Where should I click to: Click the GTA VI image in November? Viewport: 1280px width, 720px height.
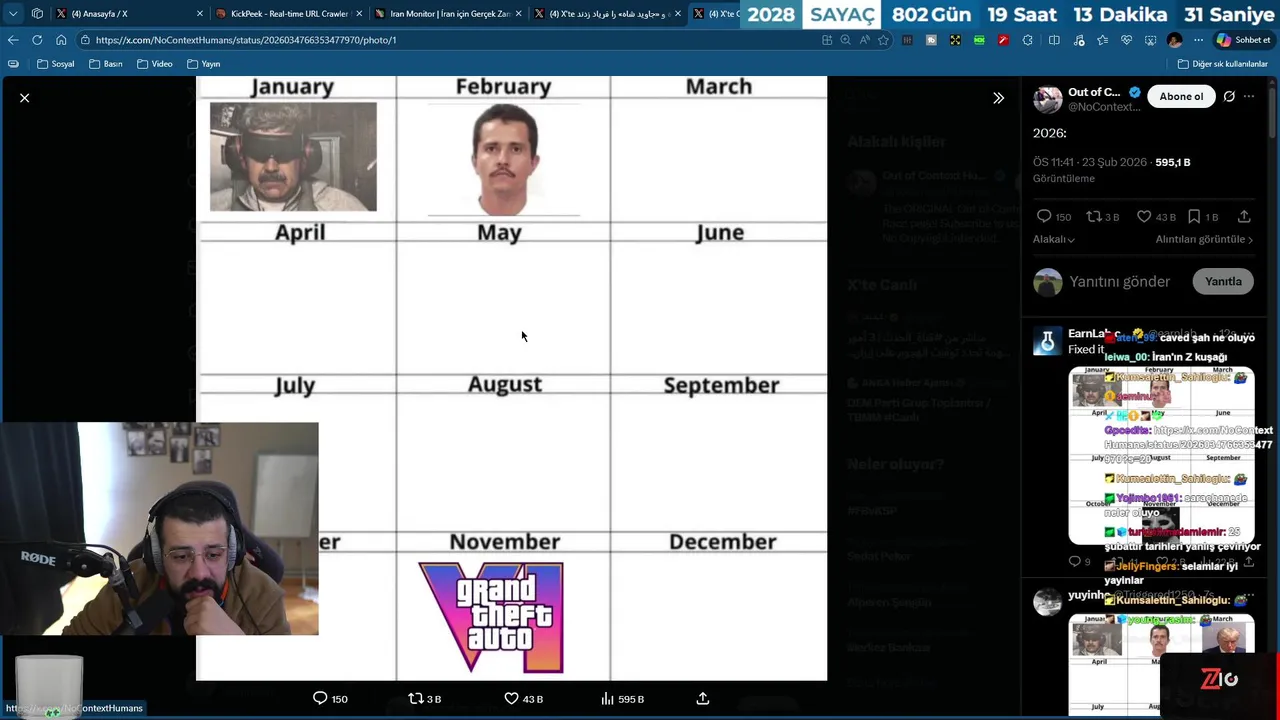tap(491, 617)
